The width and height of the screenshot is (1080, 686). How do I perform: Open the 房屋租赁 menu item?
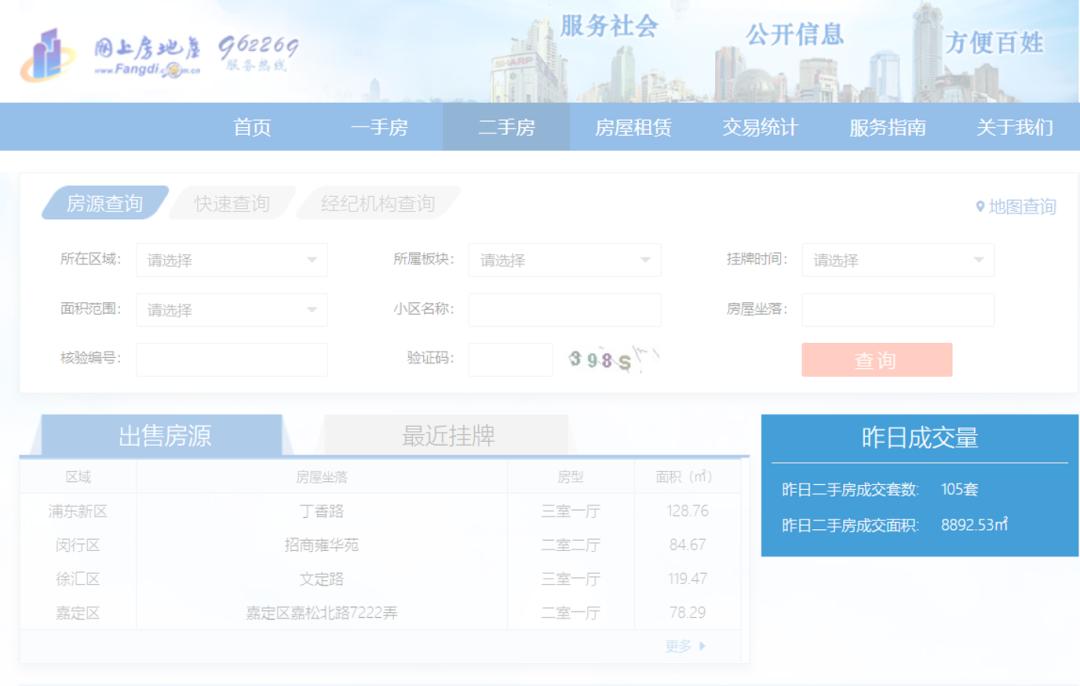(633, 127)
